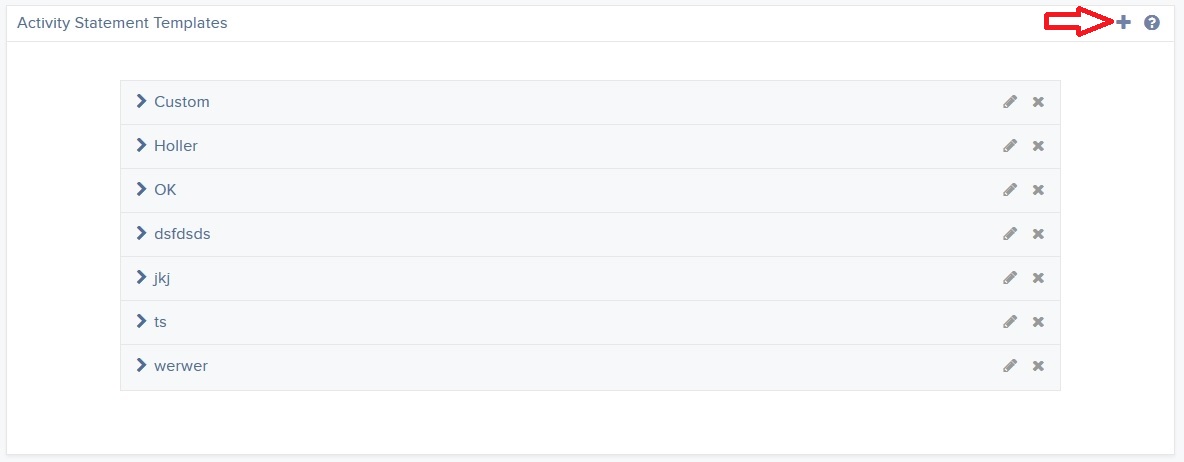Remove the Holler template
Image resolution: width=1184 pixels, height=462 pixels.
[x=1038, y=146]
